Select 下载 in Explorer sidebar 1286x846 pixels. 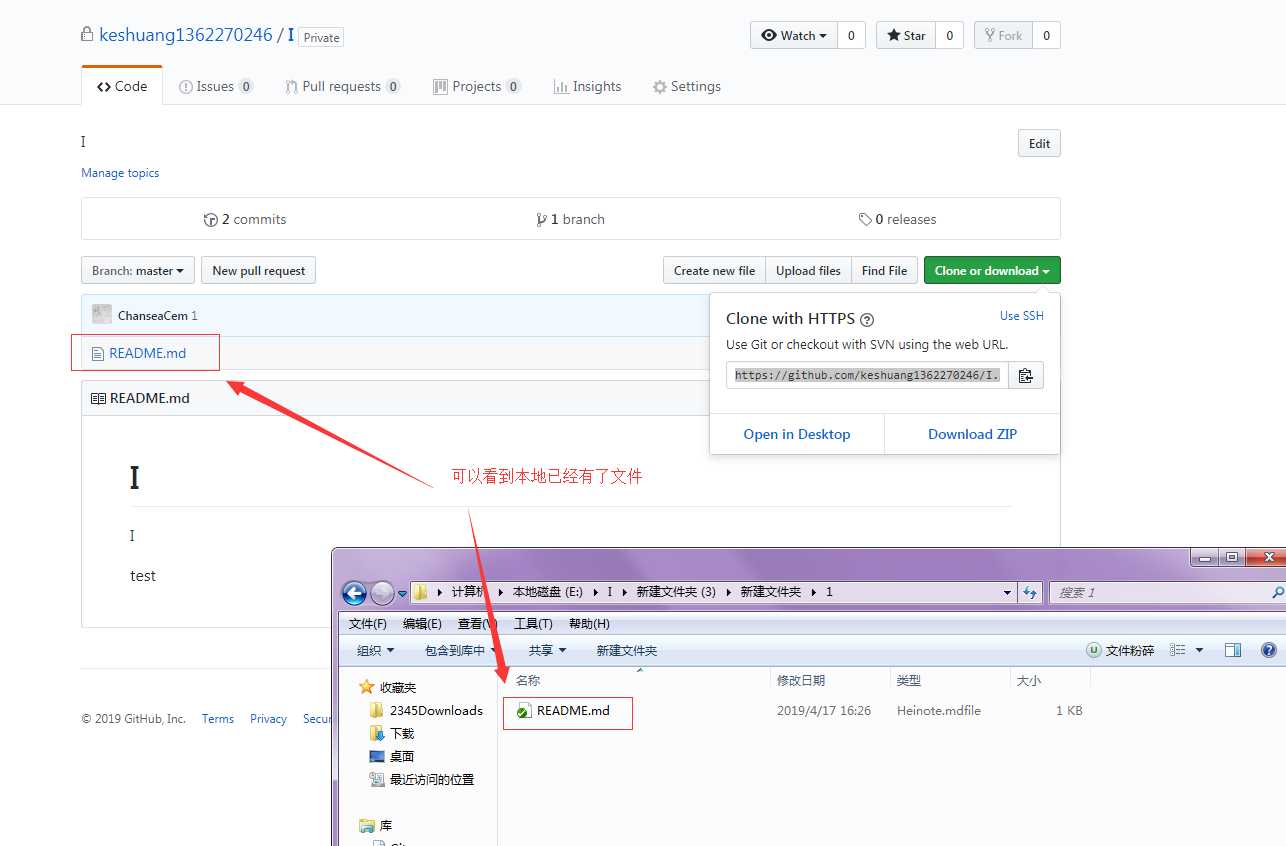tap(392, 734)
